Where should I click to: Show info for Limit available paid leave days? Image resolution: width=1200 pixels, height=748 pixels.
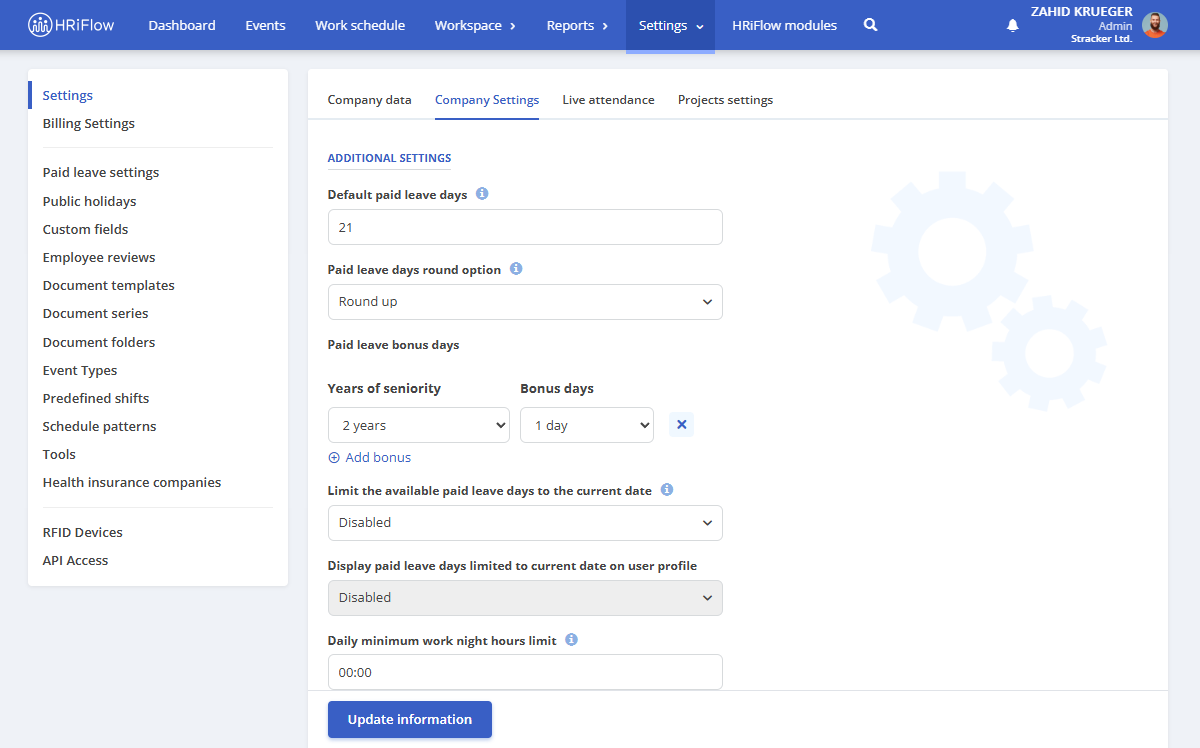tap(667, 490)
